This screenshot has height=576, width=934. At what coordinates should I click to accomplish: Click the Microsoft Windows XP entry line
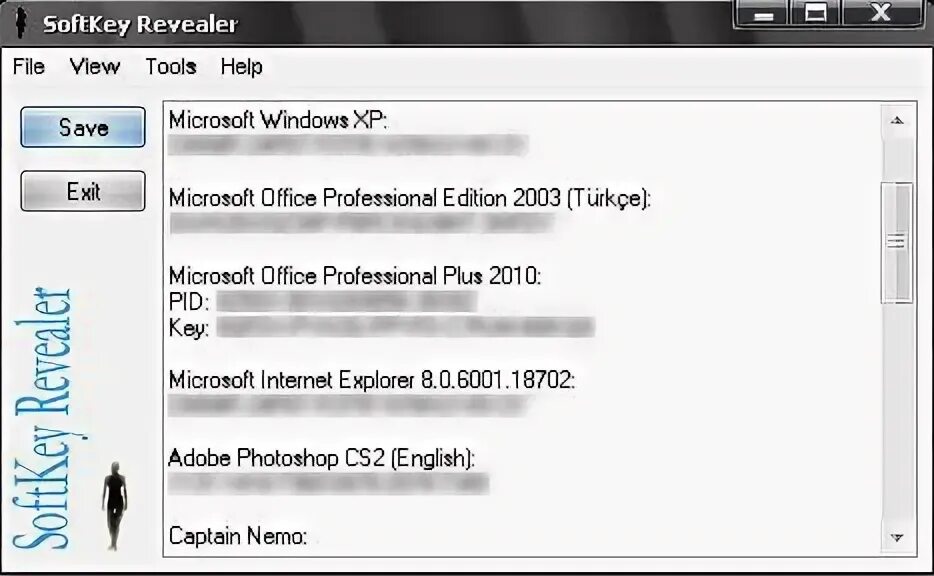point(278,120)
